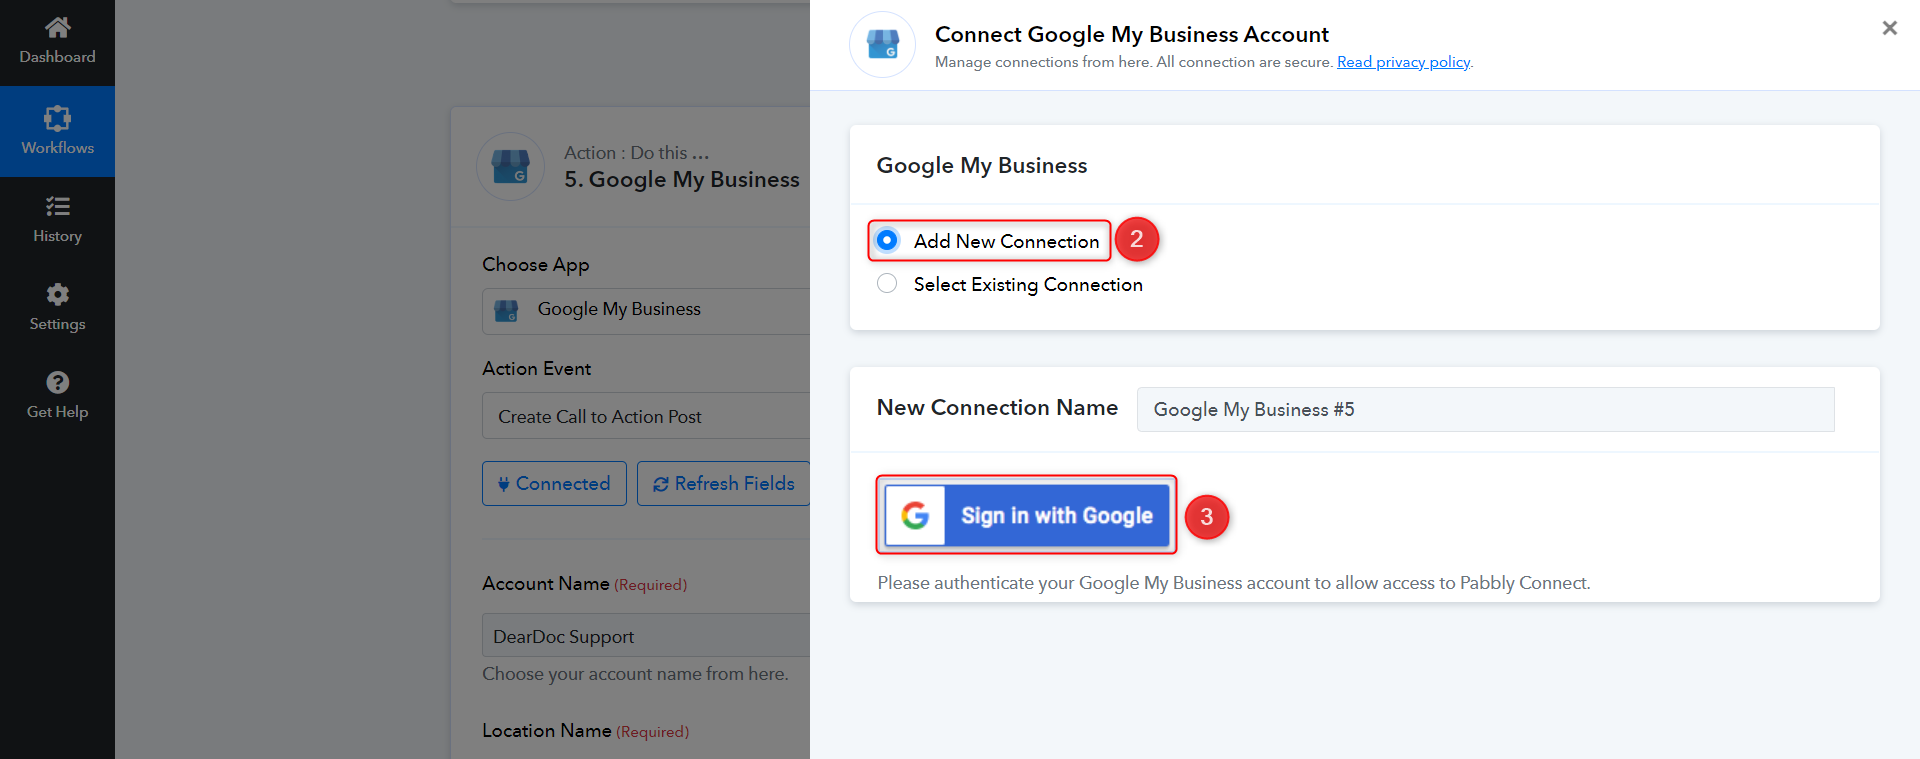1920x759 pixels.
Task: Click Google My Business icon in panel header
Action: [882, 45]
